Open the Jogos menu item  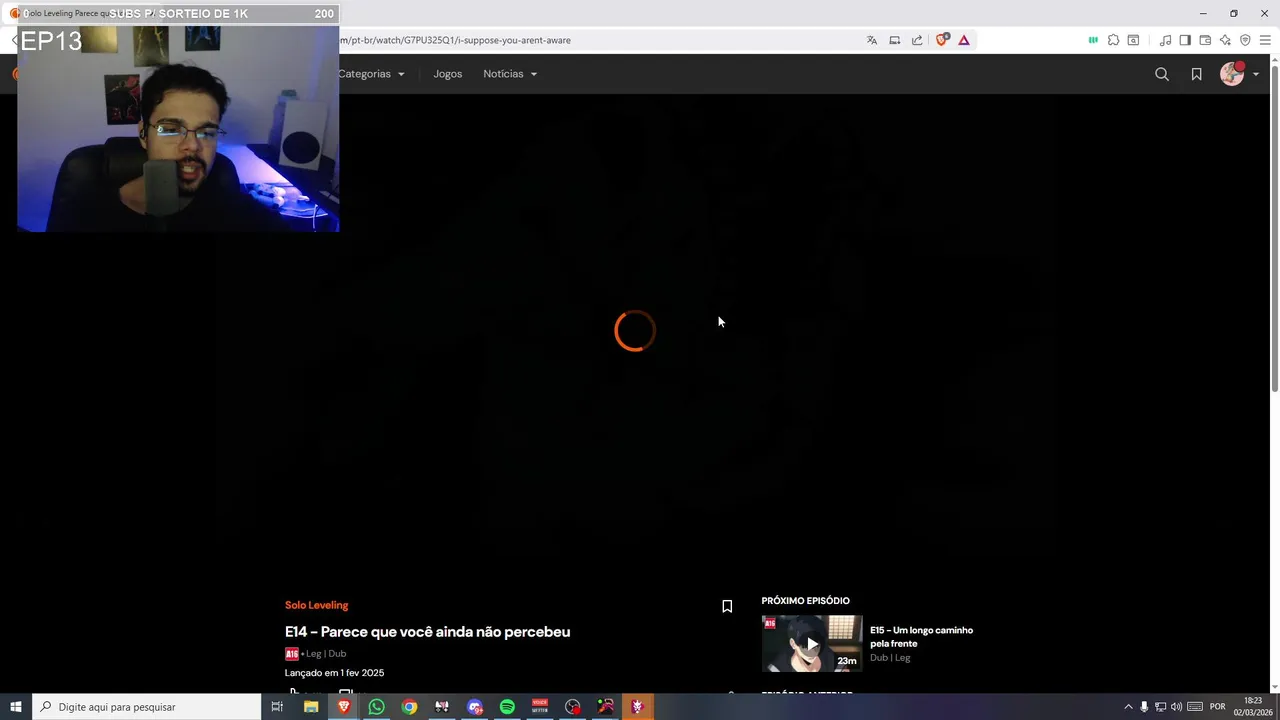tap(447, 74)
